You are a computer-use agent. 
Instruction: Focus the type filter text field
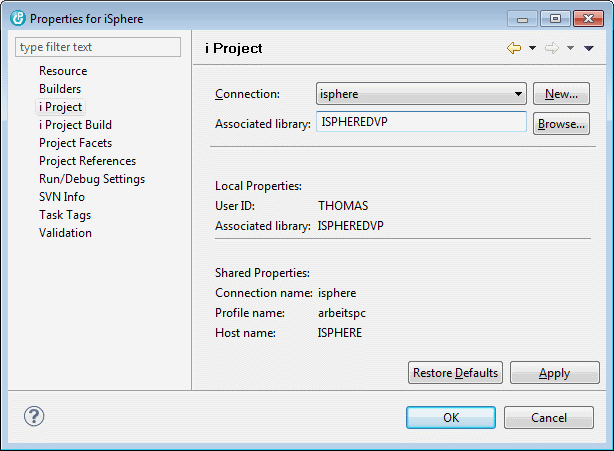(x=98, y=47)
